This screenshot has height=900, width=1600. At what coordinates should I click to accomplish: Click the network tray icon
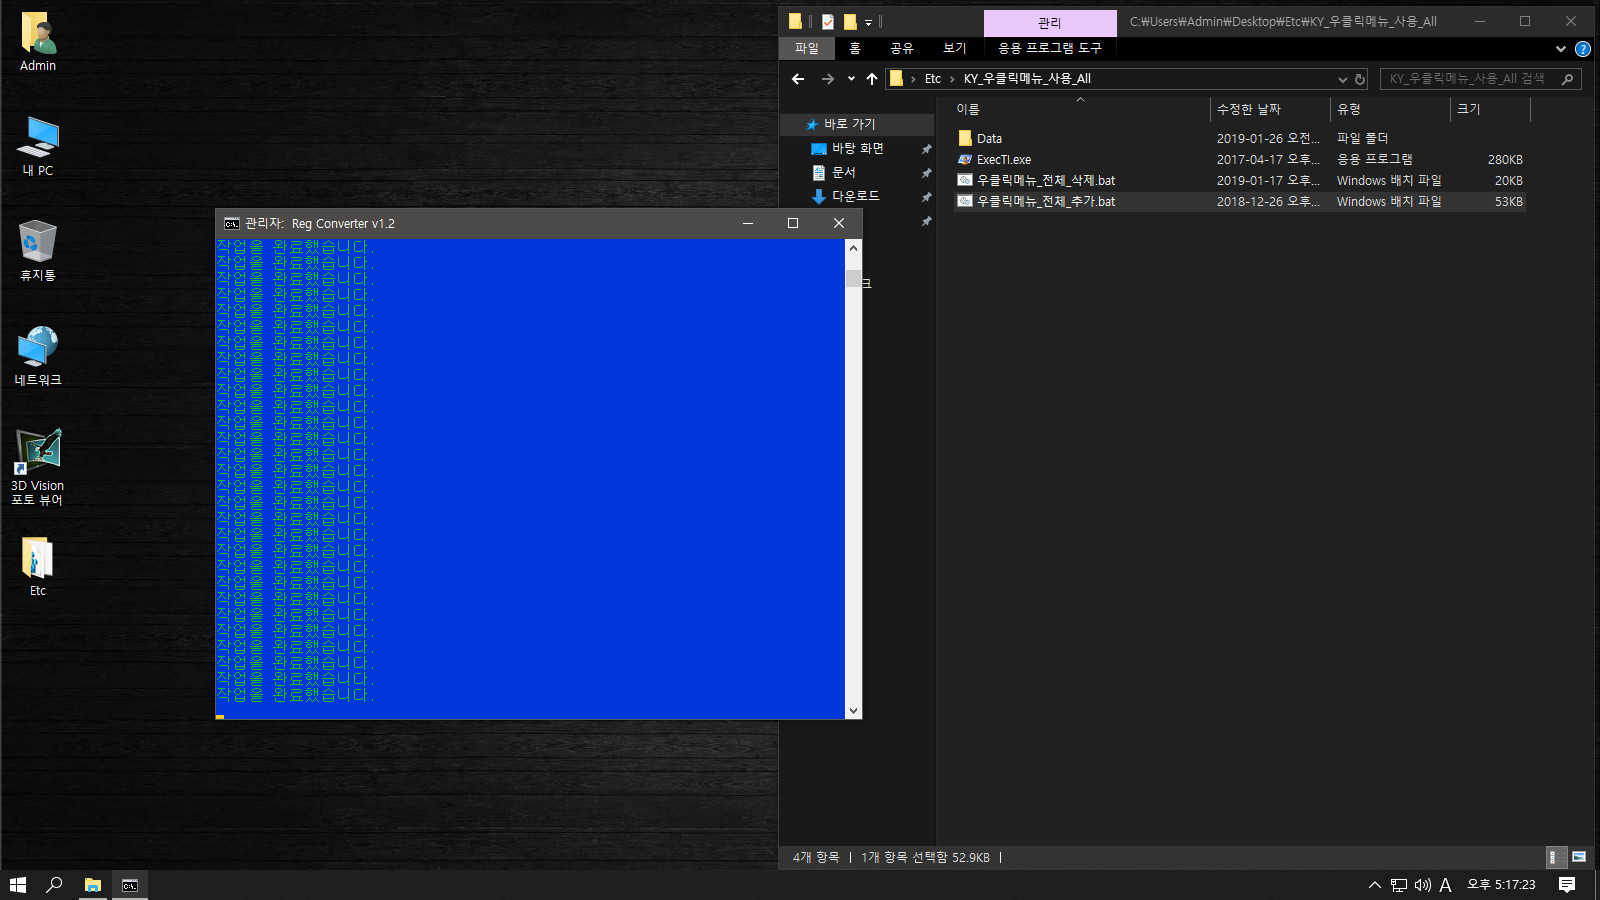[x=1399, y=885]
